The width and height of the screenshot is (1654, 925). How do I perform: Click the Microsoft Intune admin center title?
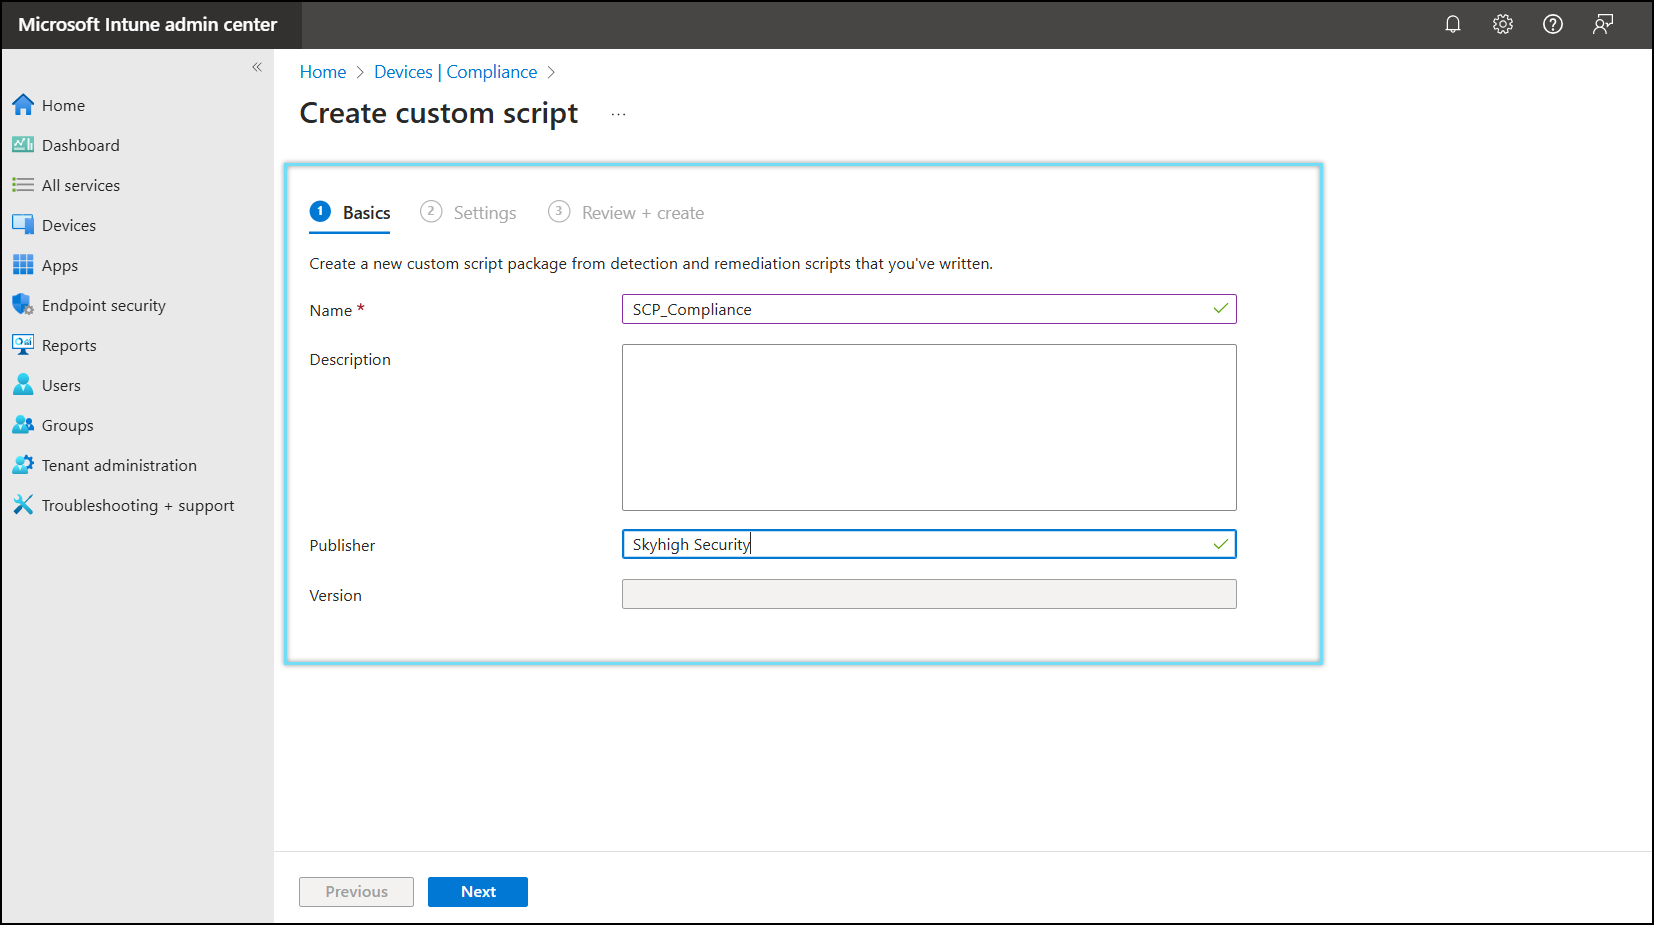coord(148,24)
